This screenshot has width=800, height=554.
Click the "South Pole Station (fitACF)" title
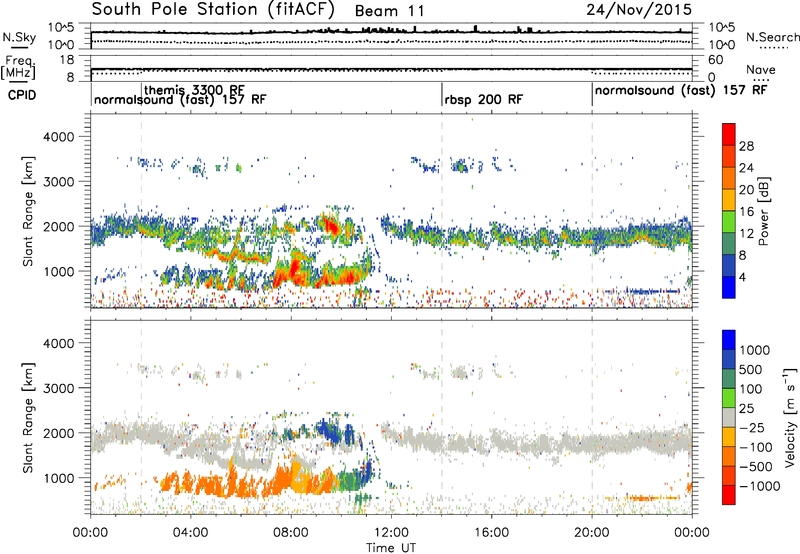(x=213, y=9)
